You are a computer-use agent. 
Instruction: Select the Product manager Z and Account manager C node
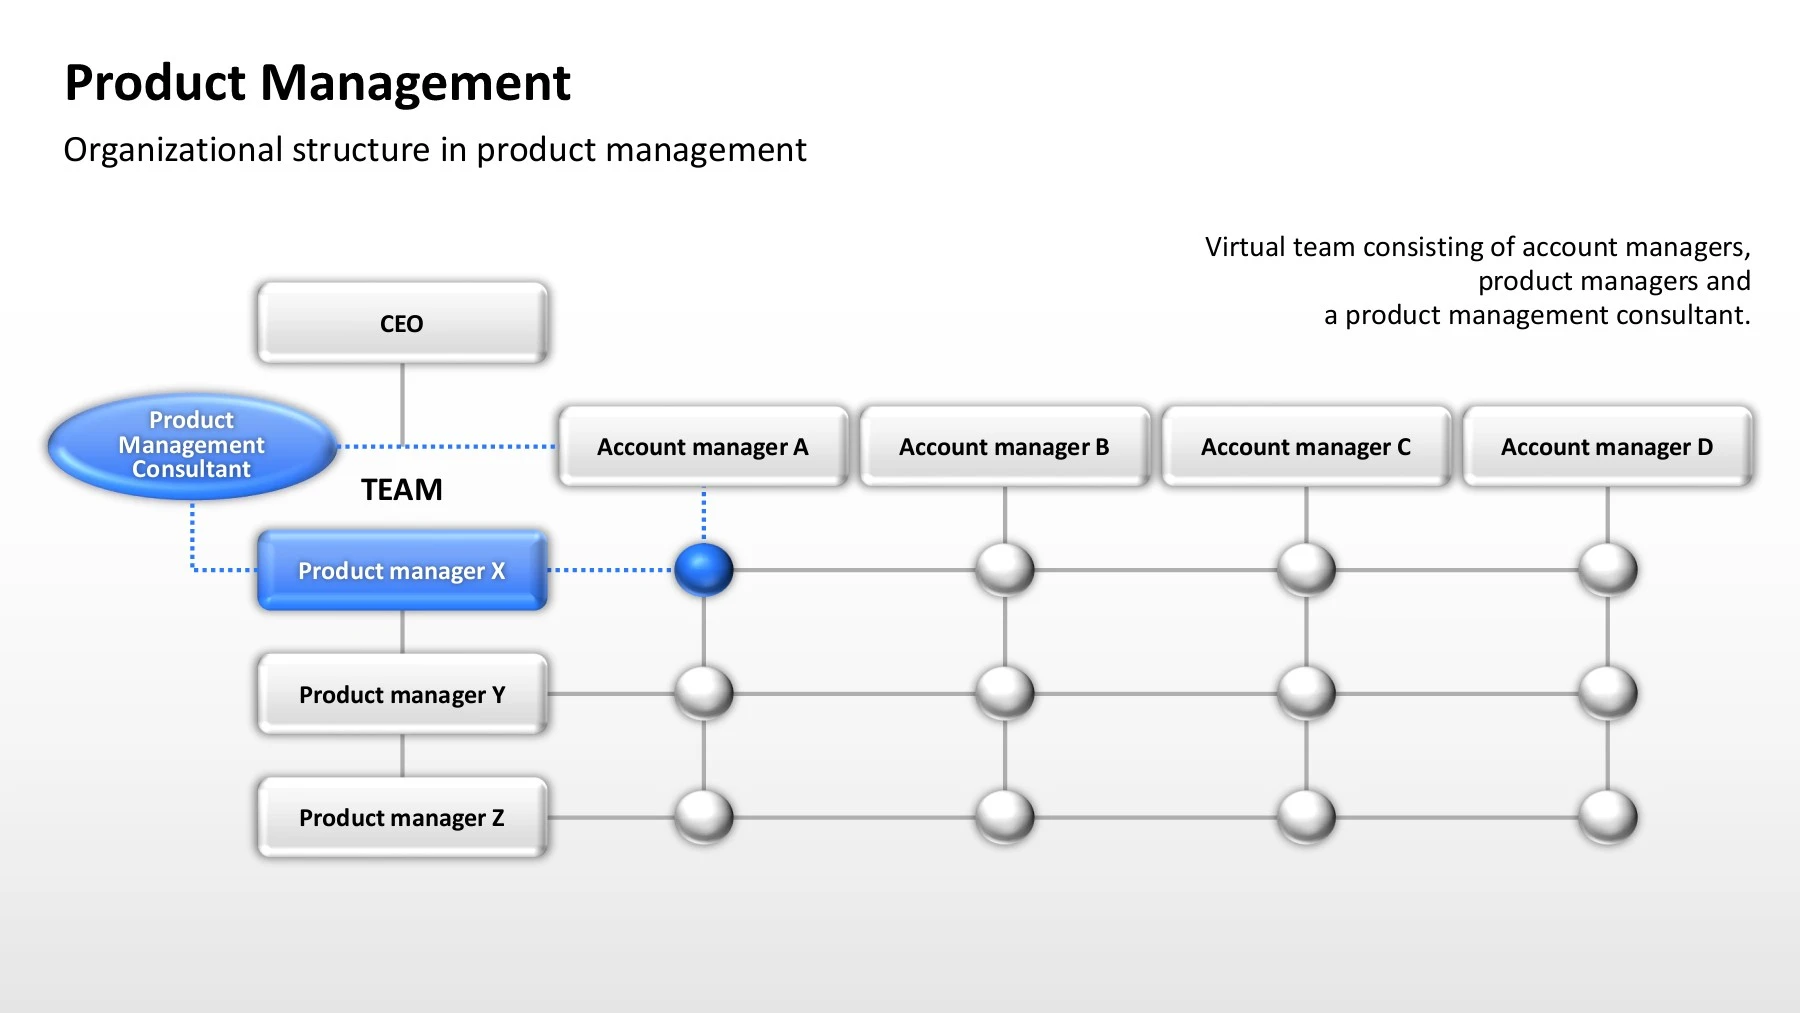click(1306, 817)
